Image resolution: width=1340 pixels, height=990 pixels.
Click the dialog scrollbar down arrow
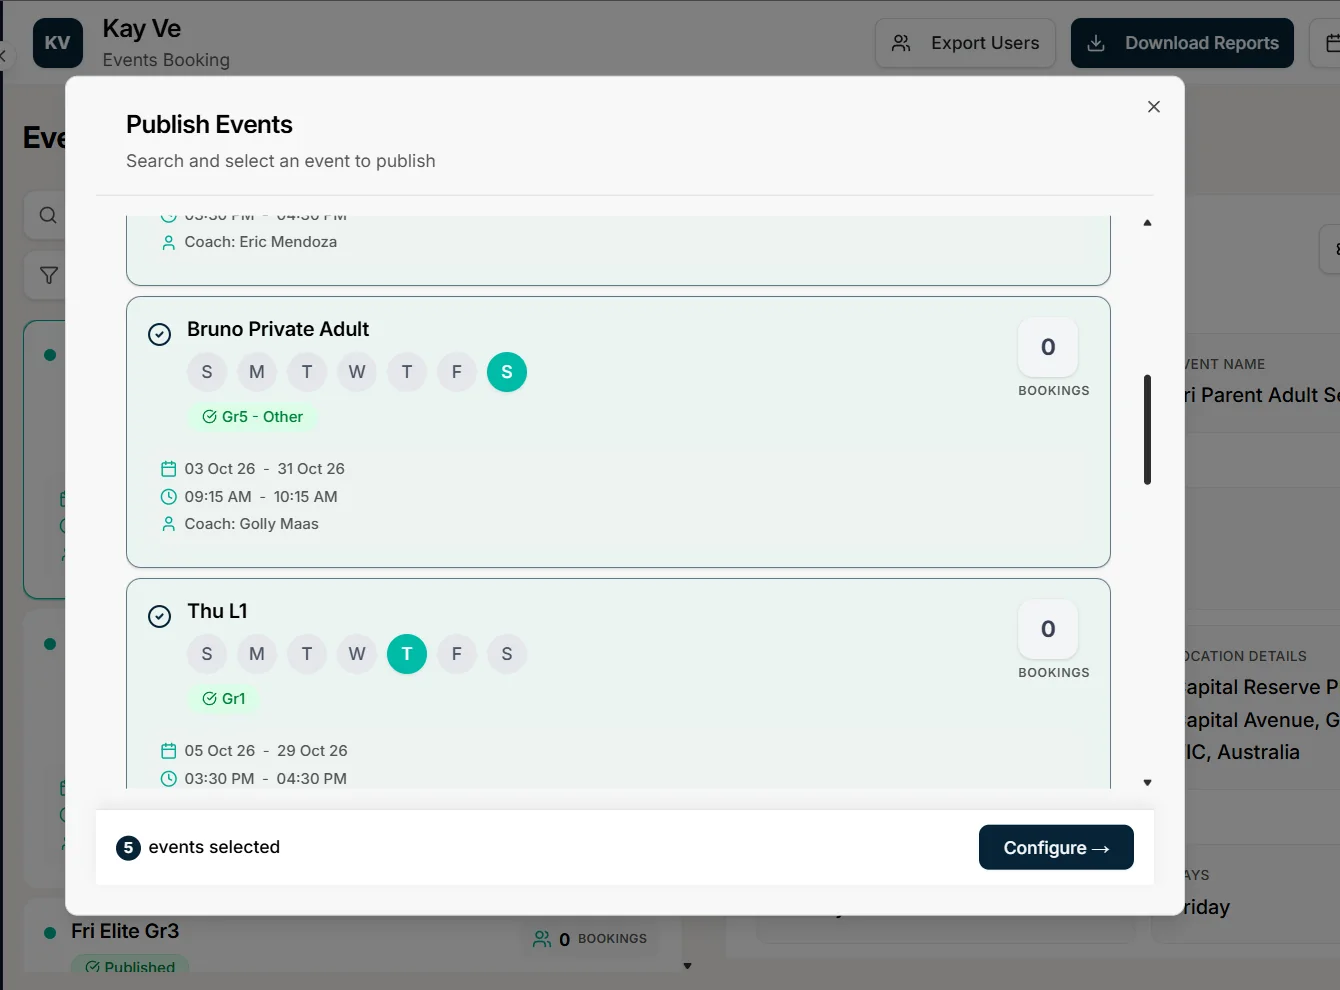[x=1147, y=783]
